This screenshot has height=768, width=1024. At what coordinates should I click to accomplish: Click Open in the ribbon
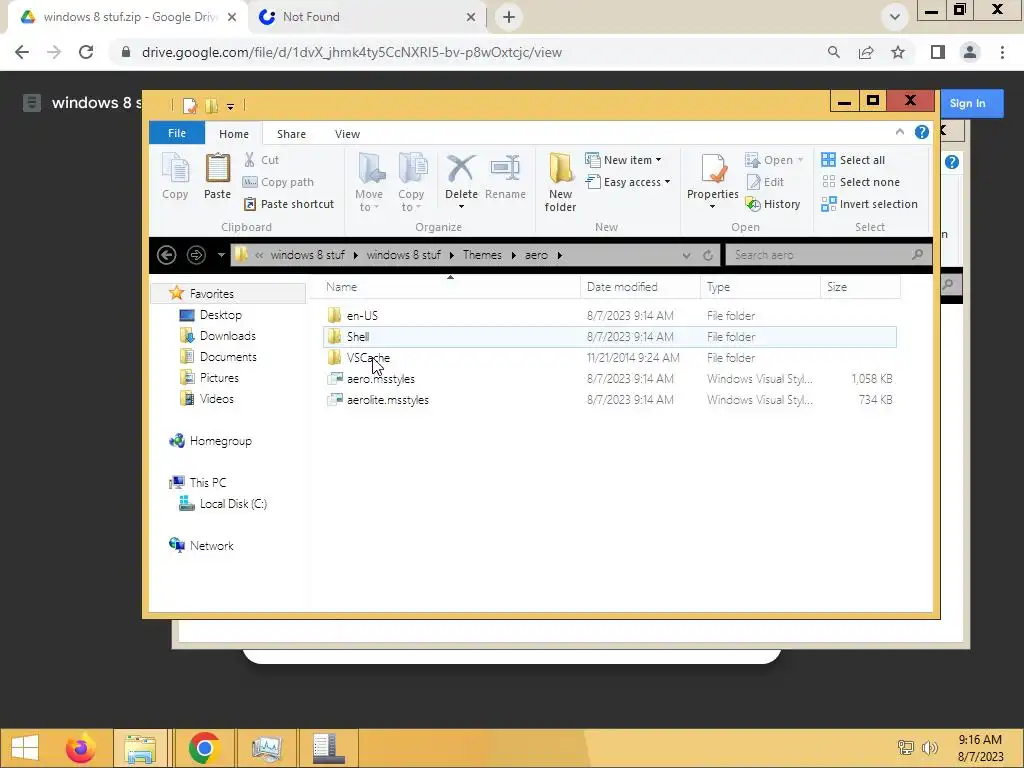773,160
